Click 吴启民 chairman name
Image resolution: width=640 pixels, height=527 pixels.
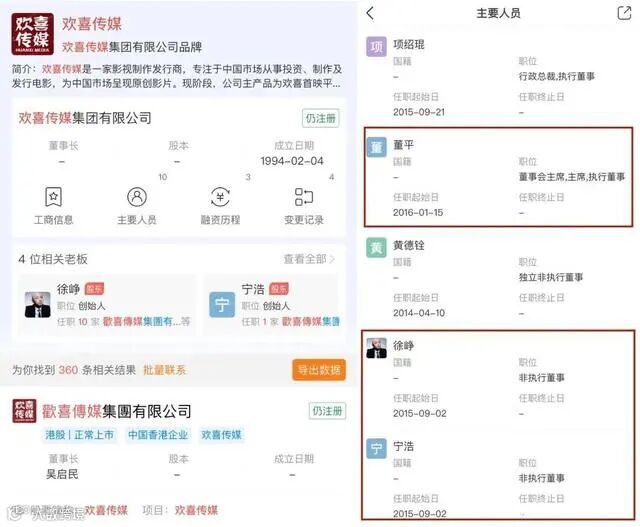click(62, 474)
